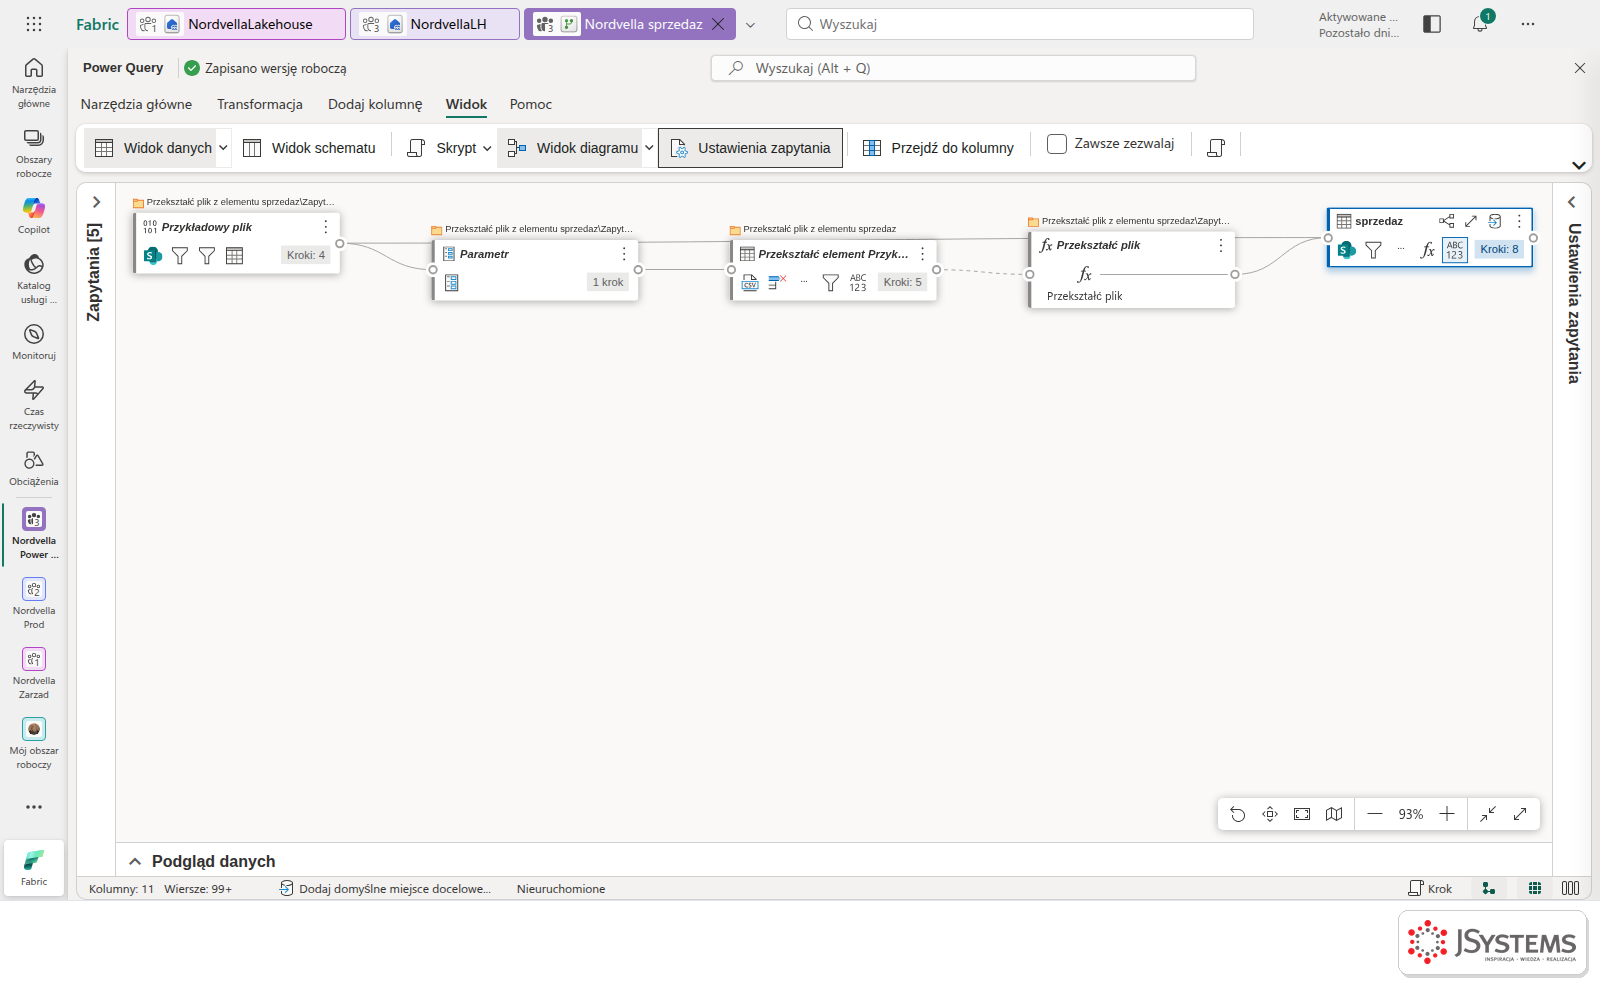Viewport: 1600px width, 984px height.
Task: Toggle data grid view button in status bar
Action: (x=1535, y=888)
